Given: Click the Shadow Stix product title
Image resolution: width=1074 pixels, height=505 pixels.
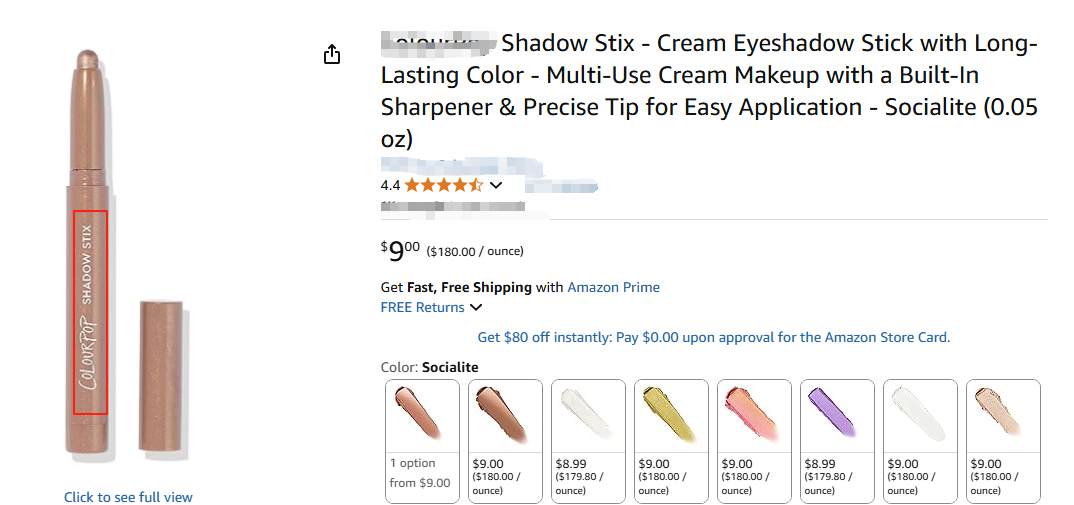Looking at the screenshot, I should point(709,91).
